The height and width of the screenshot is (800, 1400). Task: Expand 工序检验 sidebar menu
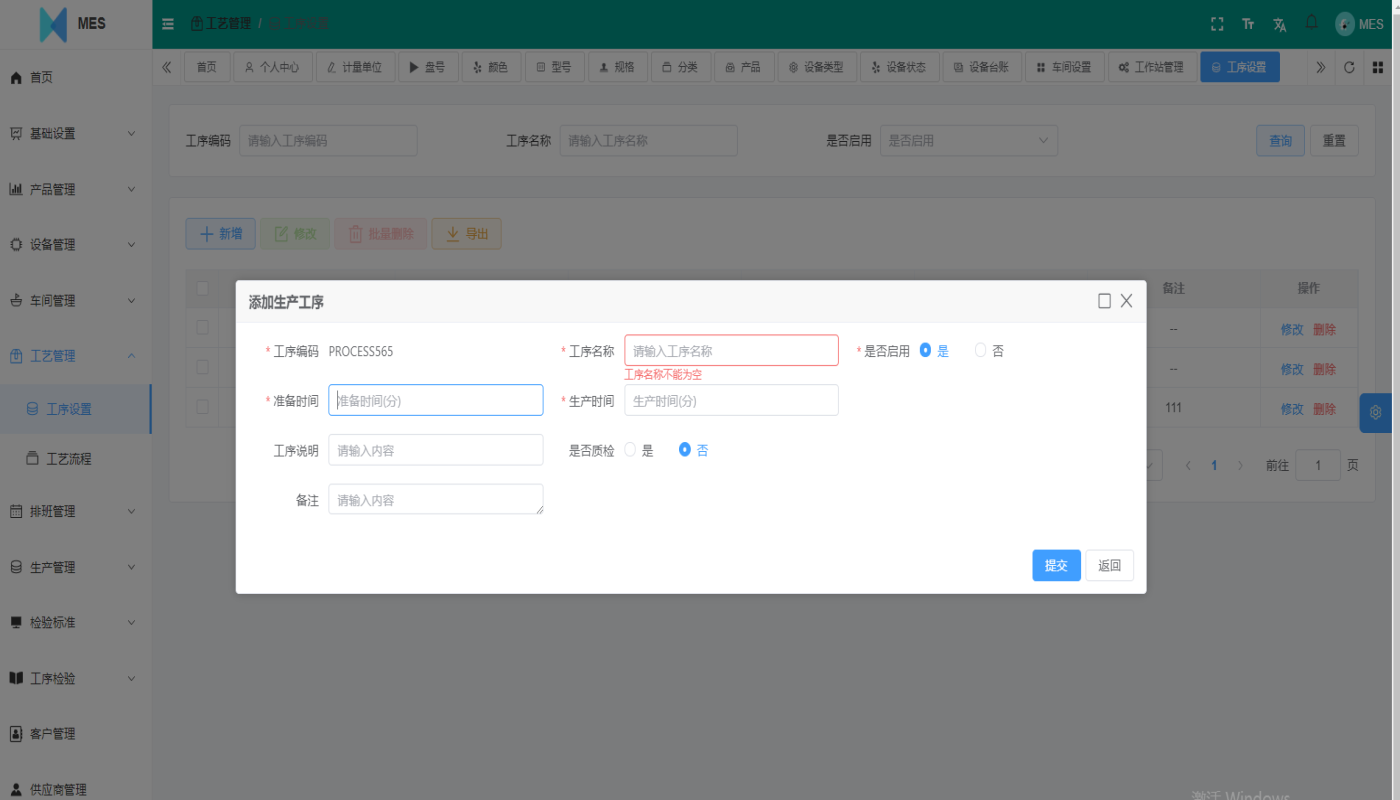[76, 678]
